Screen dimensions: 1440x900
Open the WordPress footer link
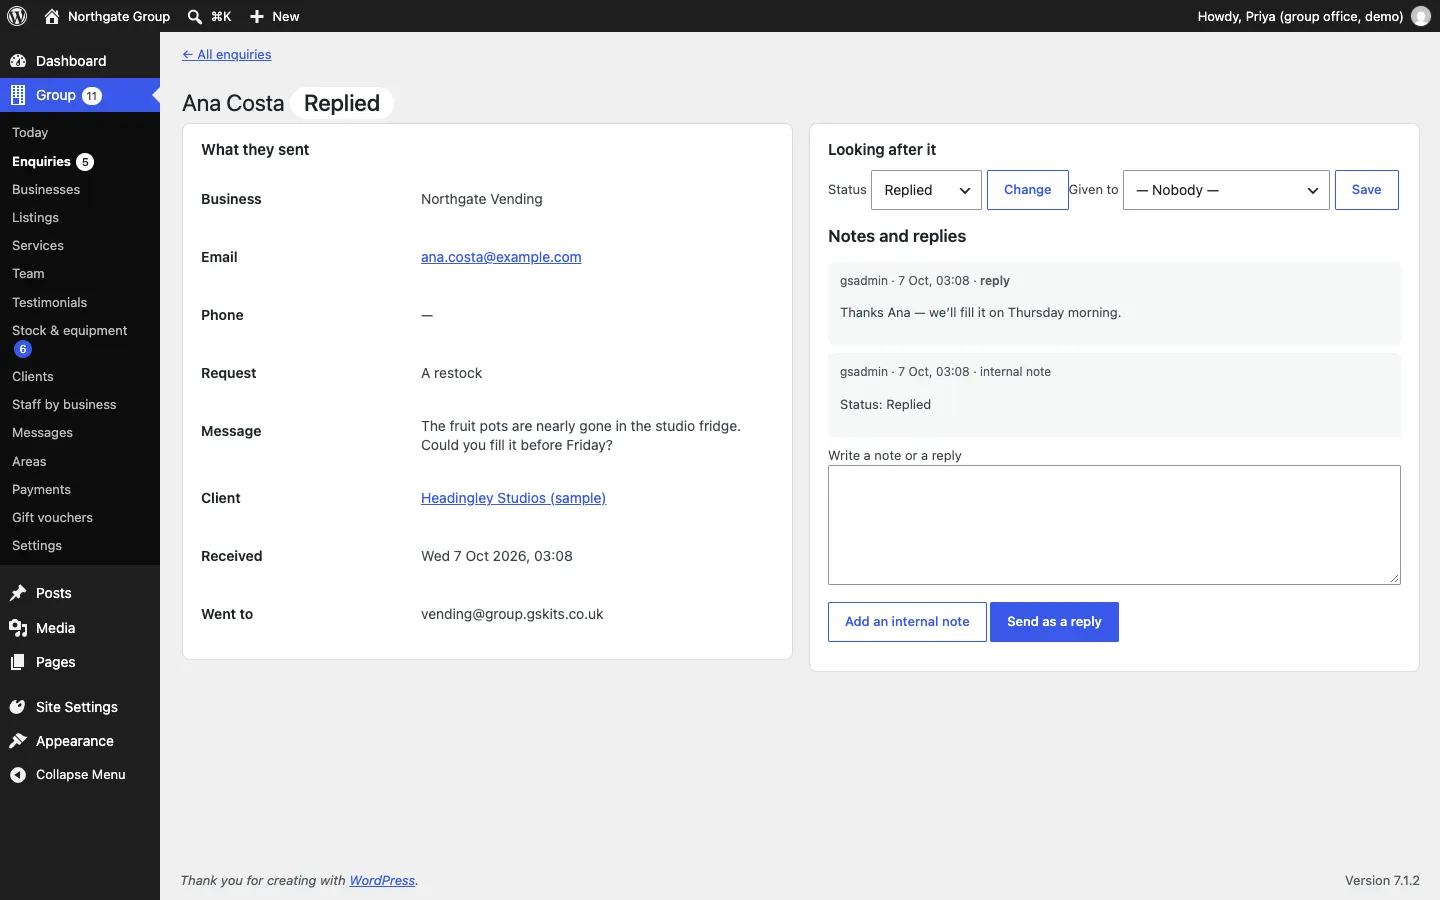pyautogui.click(x=382, y=881)
